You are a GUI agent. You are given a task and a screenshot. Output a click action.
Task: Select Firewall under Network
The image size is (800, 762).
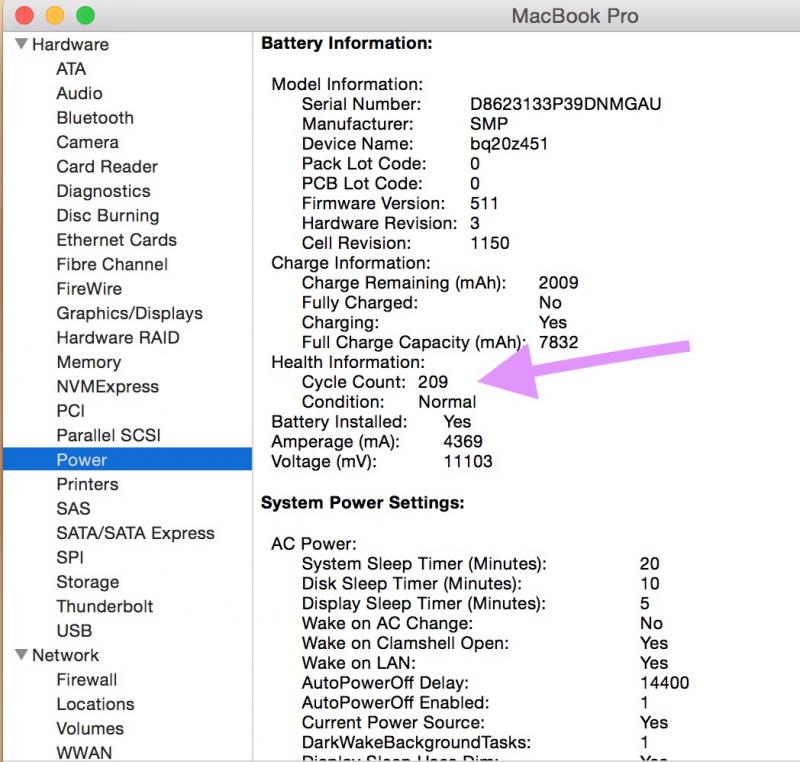pyautogui.click(x=87, y=680)
